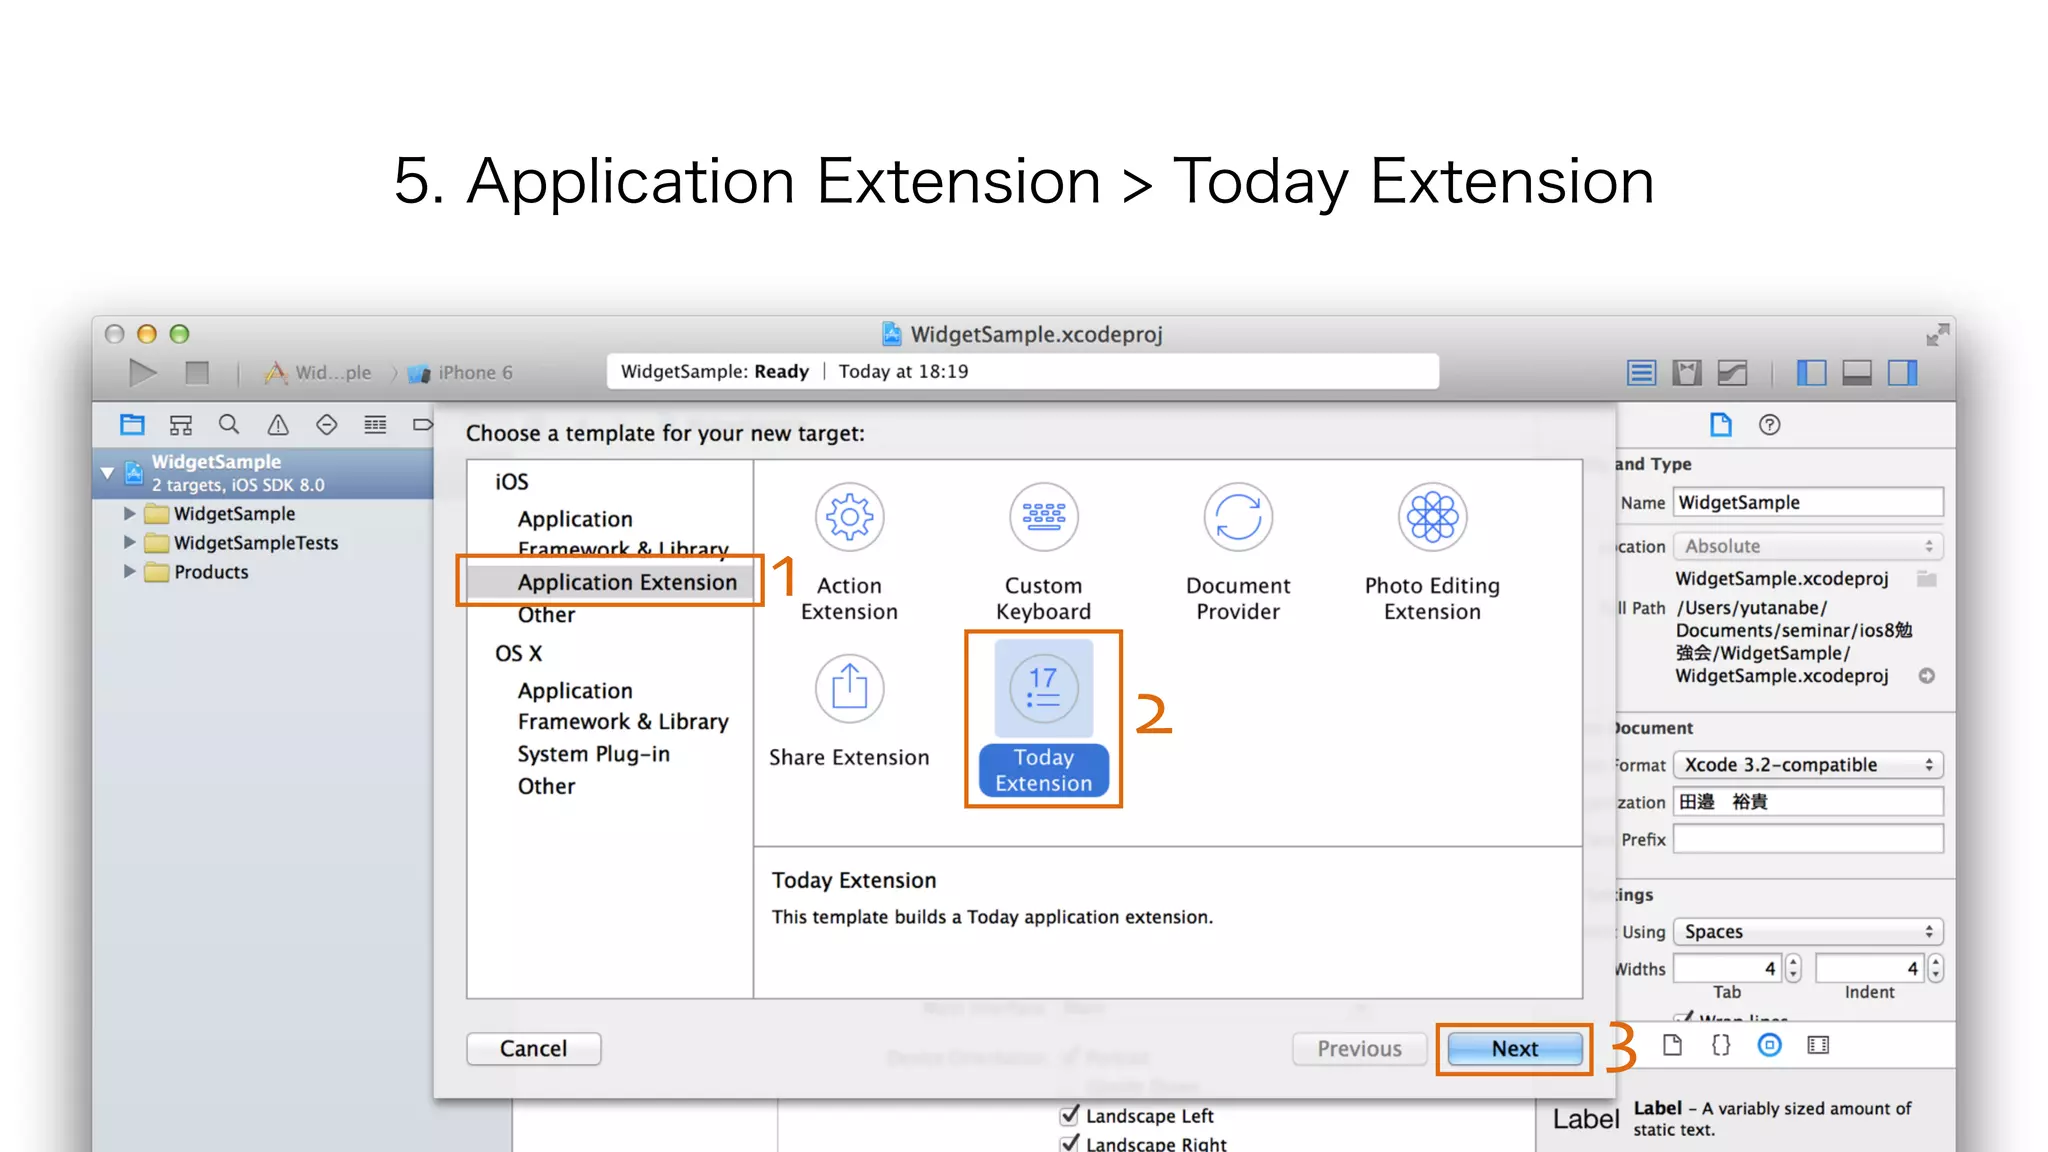The image size is (2048, 1152).
Task: Open the Find navigator magnifier icon
Action: 229,425
